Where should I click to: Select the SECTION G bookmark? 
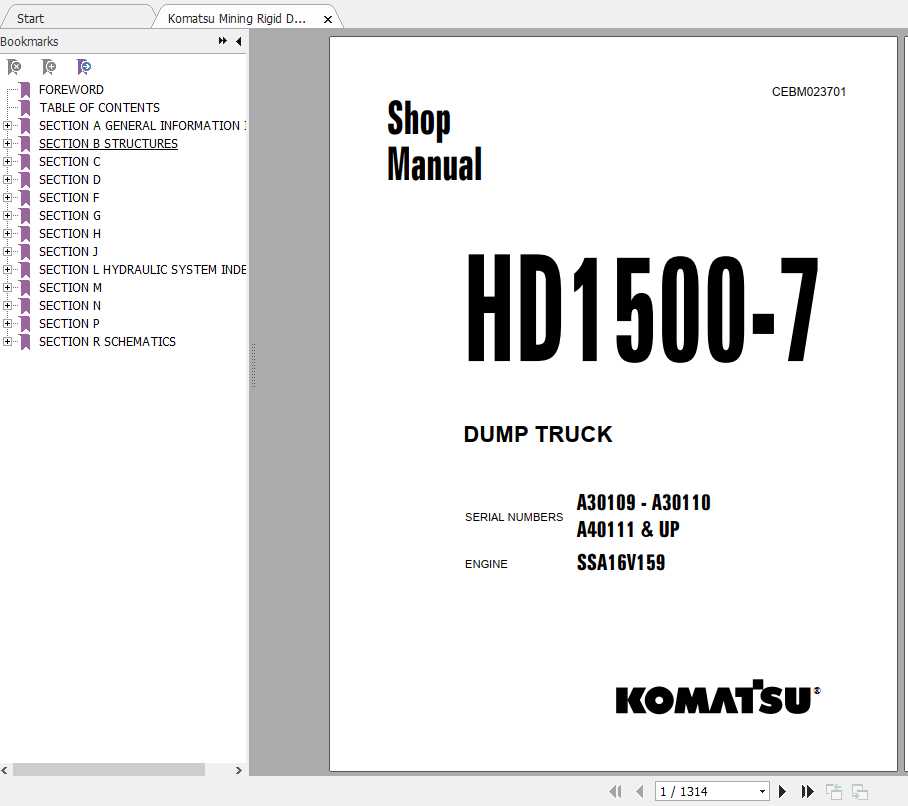point(69,215)
